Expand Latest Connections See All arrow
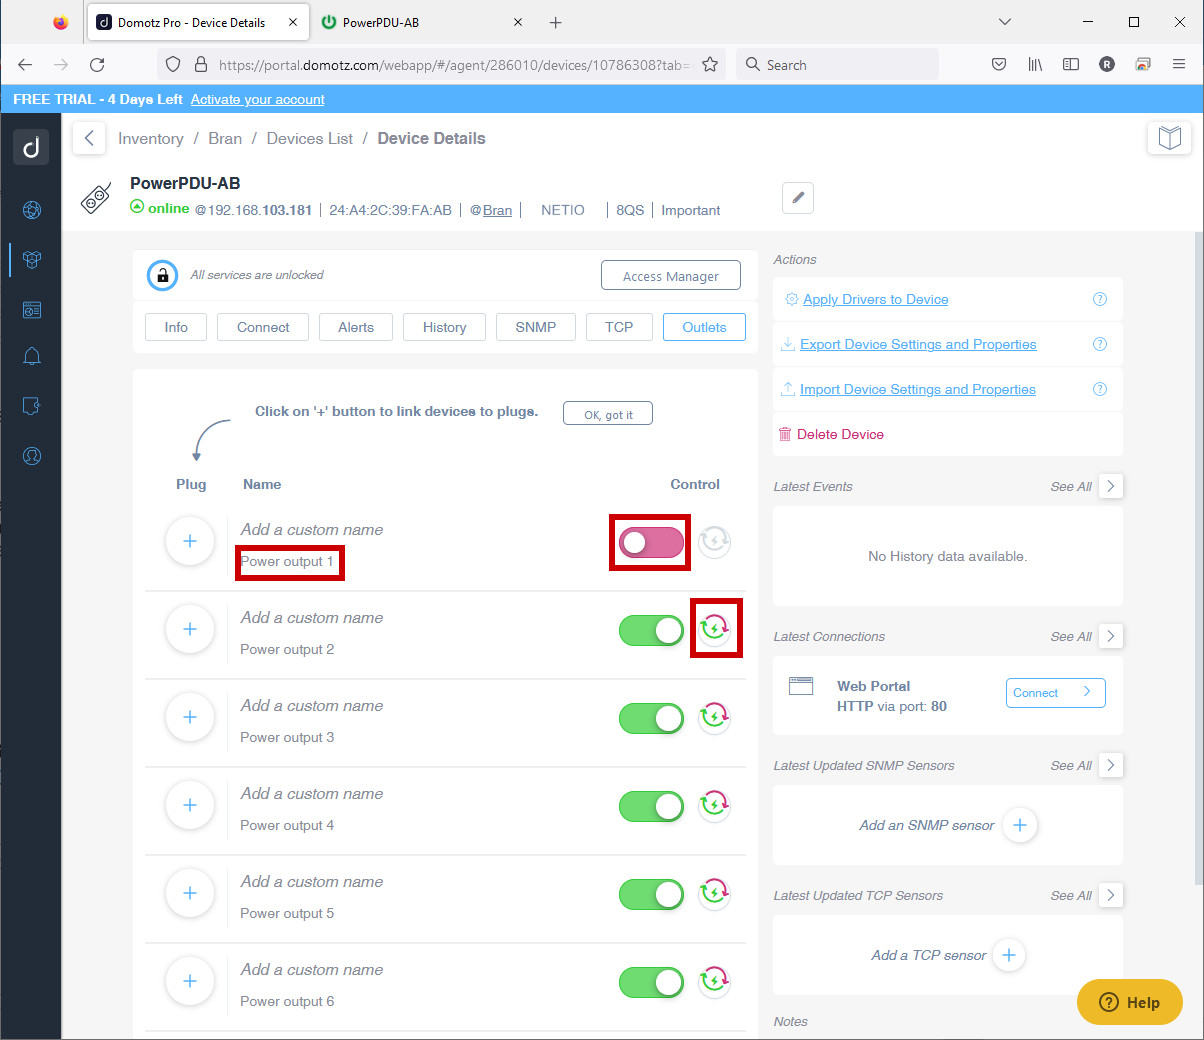Image resolution: width=1204 pixels, height=1040 pixels. click(1111, 636)
